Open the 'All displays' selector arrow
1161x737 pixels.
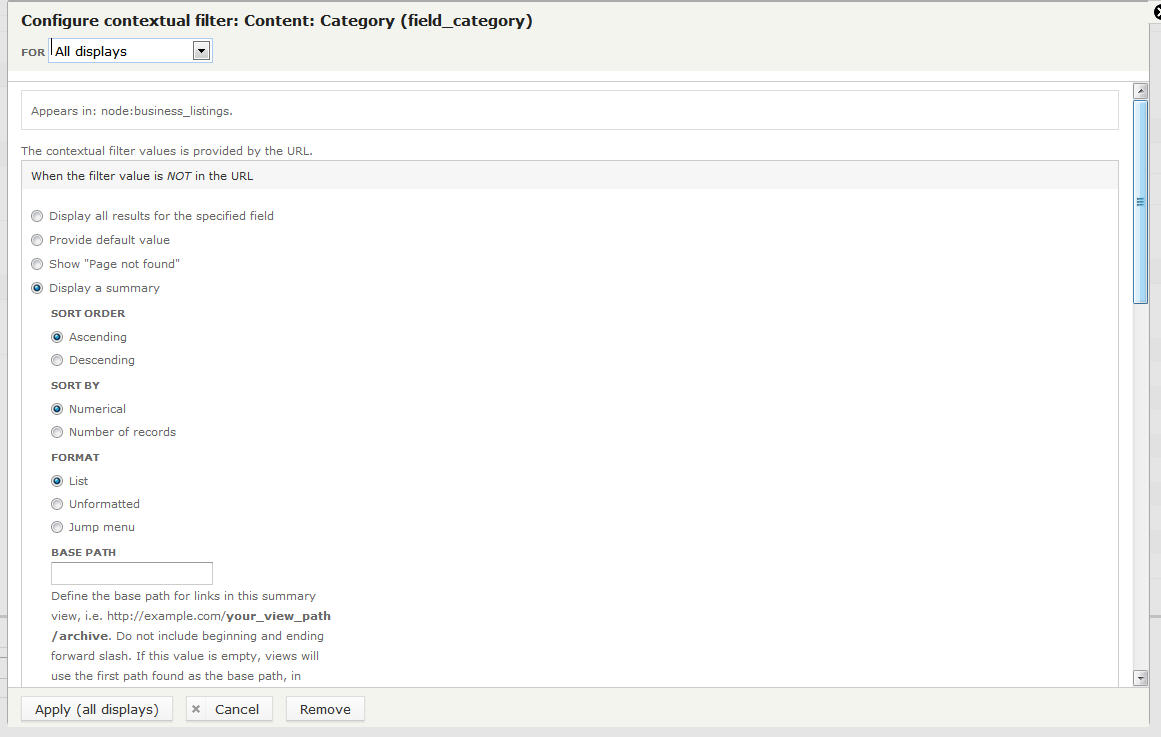(202, 50)
